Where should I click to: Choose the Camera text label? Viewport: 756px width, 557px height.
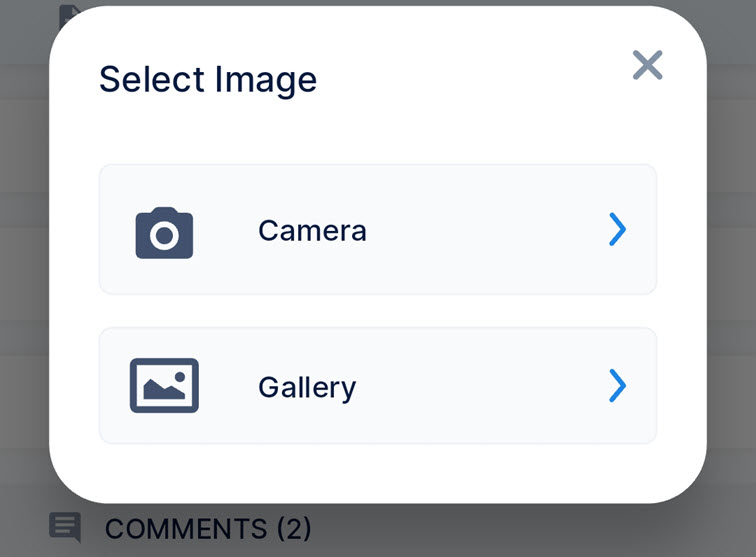pos(312,231)
